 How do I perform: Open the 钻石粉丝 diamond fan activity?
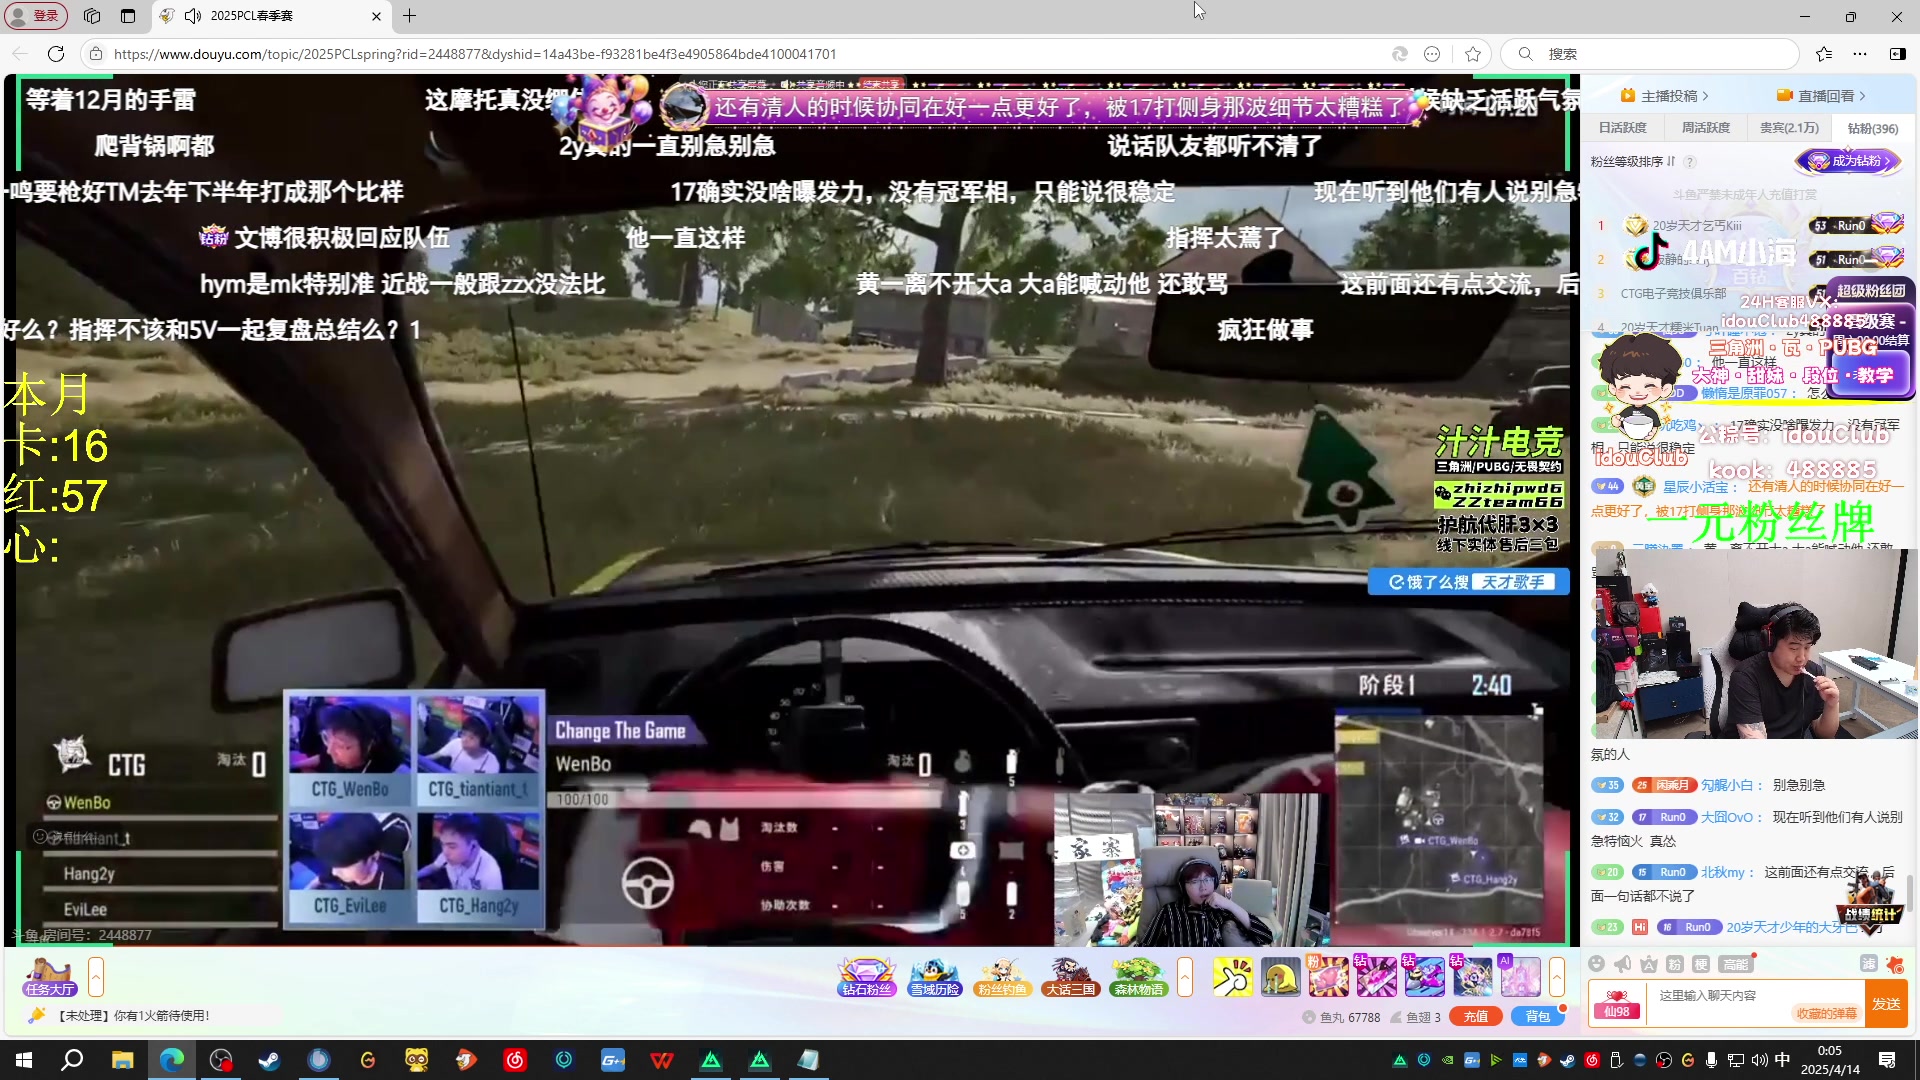tap(866, 977)
